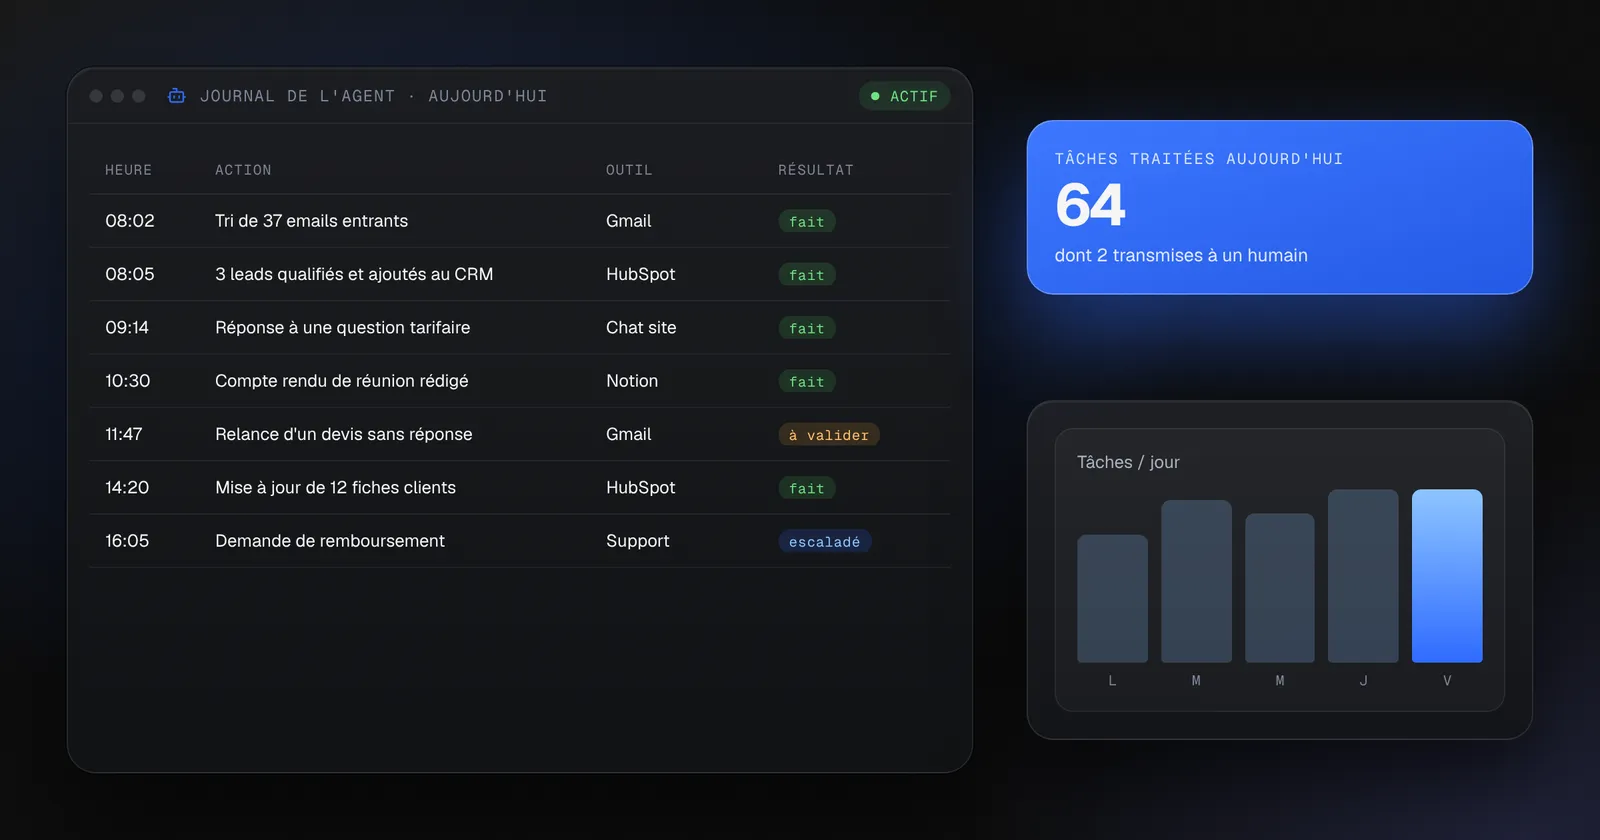Image resolution: width=1600 pixels, height=840 pixels.
Task: Click the 'TÂCHES TRAITÉES AUJOURD'HUI' card heading
Action: point(1199,159)
